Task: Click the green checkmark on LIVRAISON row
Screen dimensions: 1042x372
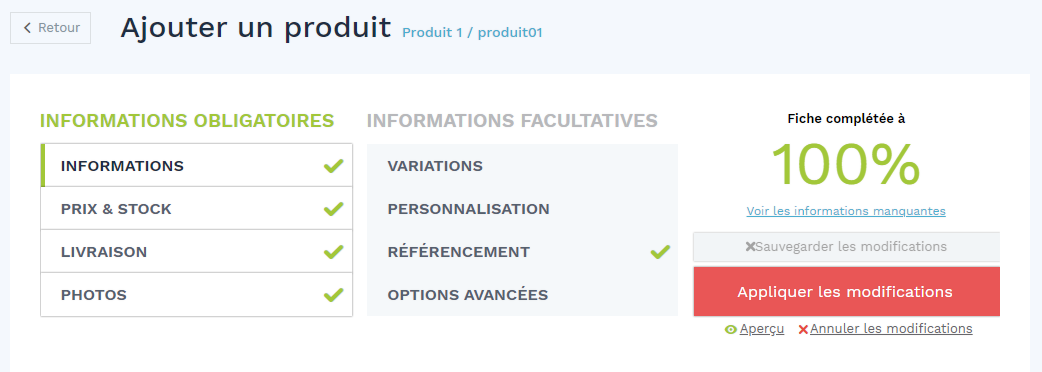Action: pyautogui.click(x=334, y=252)
